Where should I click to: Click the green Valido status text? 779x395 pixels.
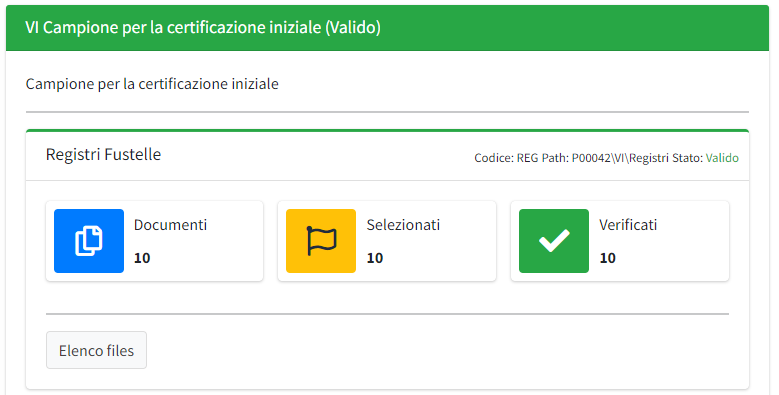[x=722, y=158]
